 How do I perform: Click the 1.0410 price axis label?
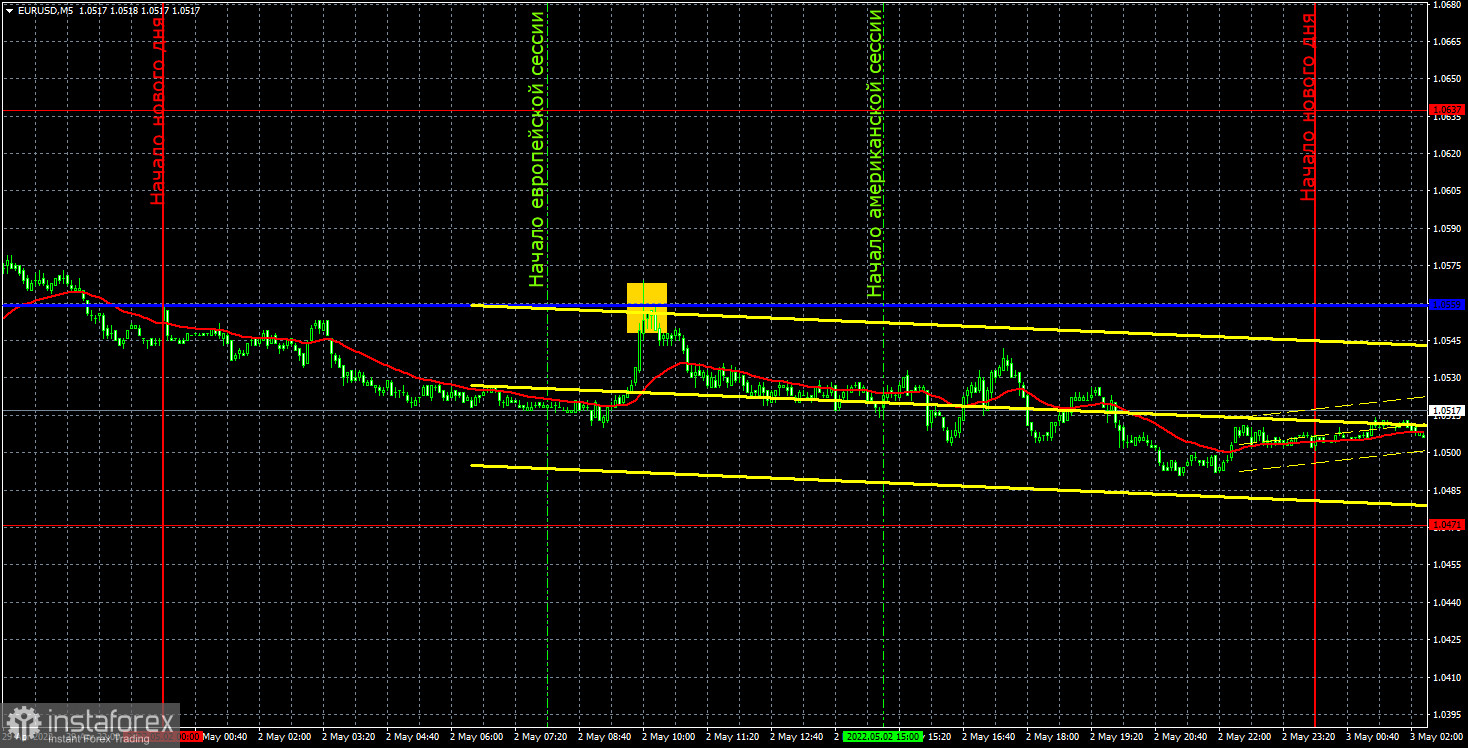pyautogui.click(x=1446, y=677)
